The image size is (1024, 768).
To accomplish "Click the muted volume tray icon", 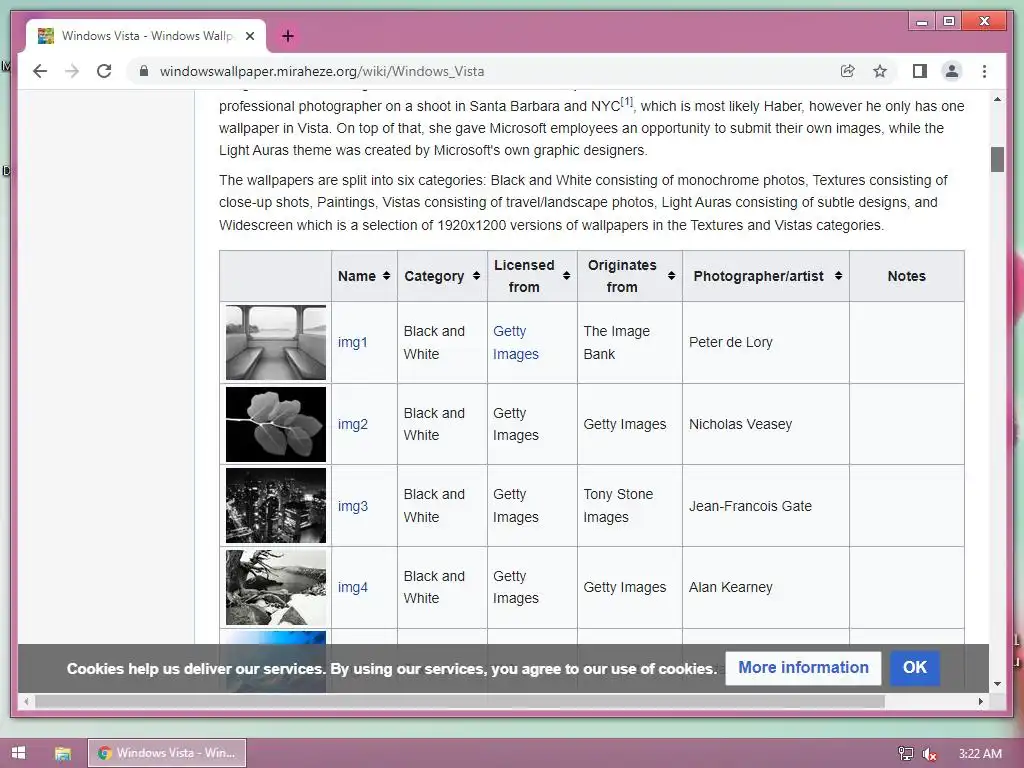I will (x=929, y=754).
